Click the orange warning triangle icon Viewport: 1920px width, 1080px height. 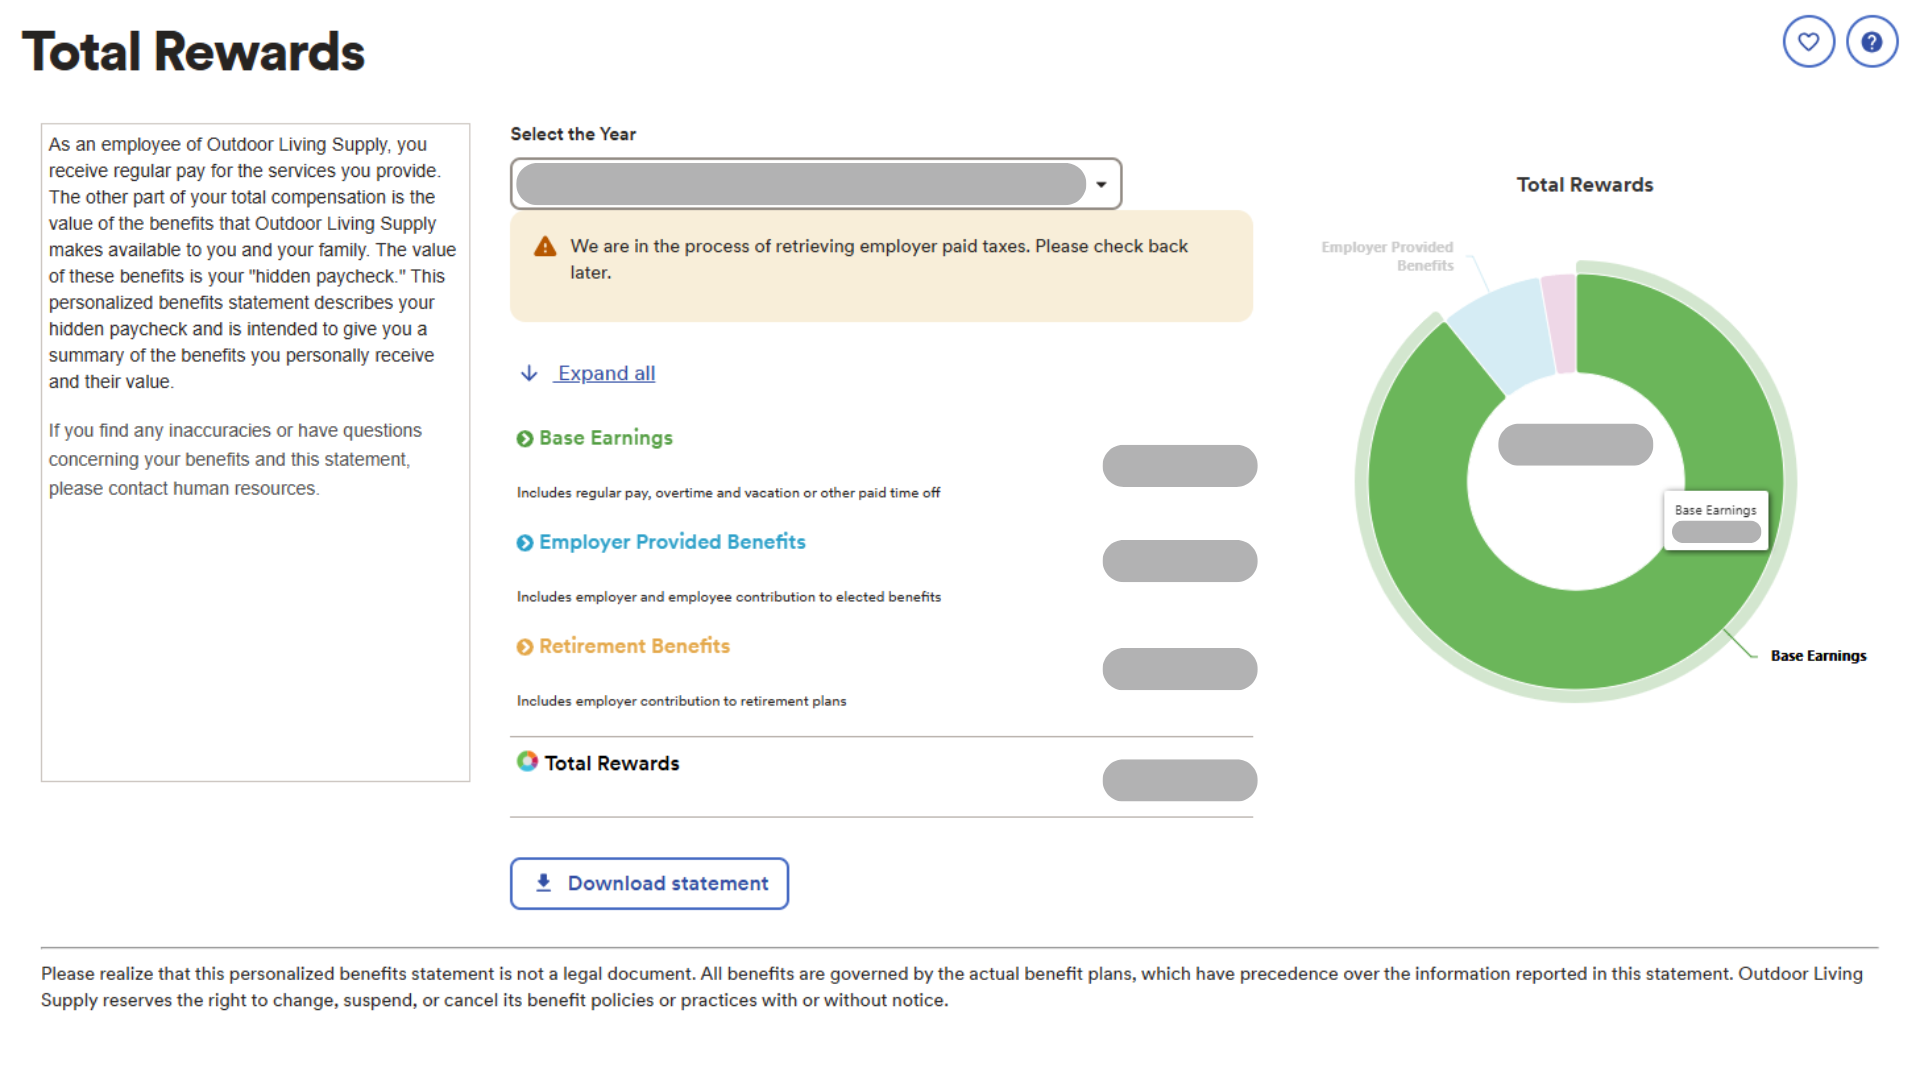click(545, 247)
